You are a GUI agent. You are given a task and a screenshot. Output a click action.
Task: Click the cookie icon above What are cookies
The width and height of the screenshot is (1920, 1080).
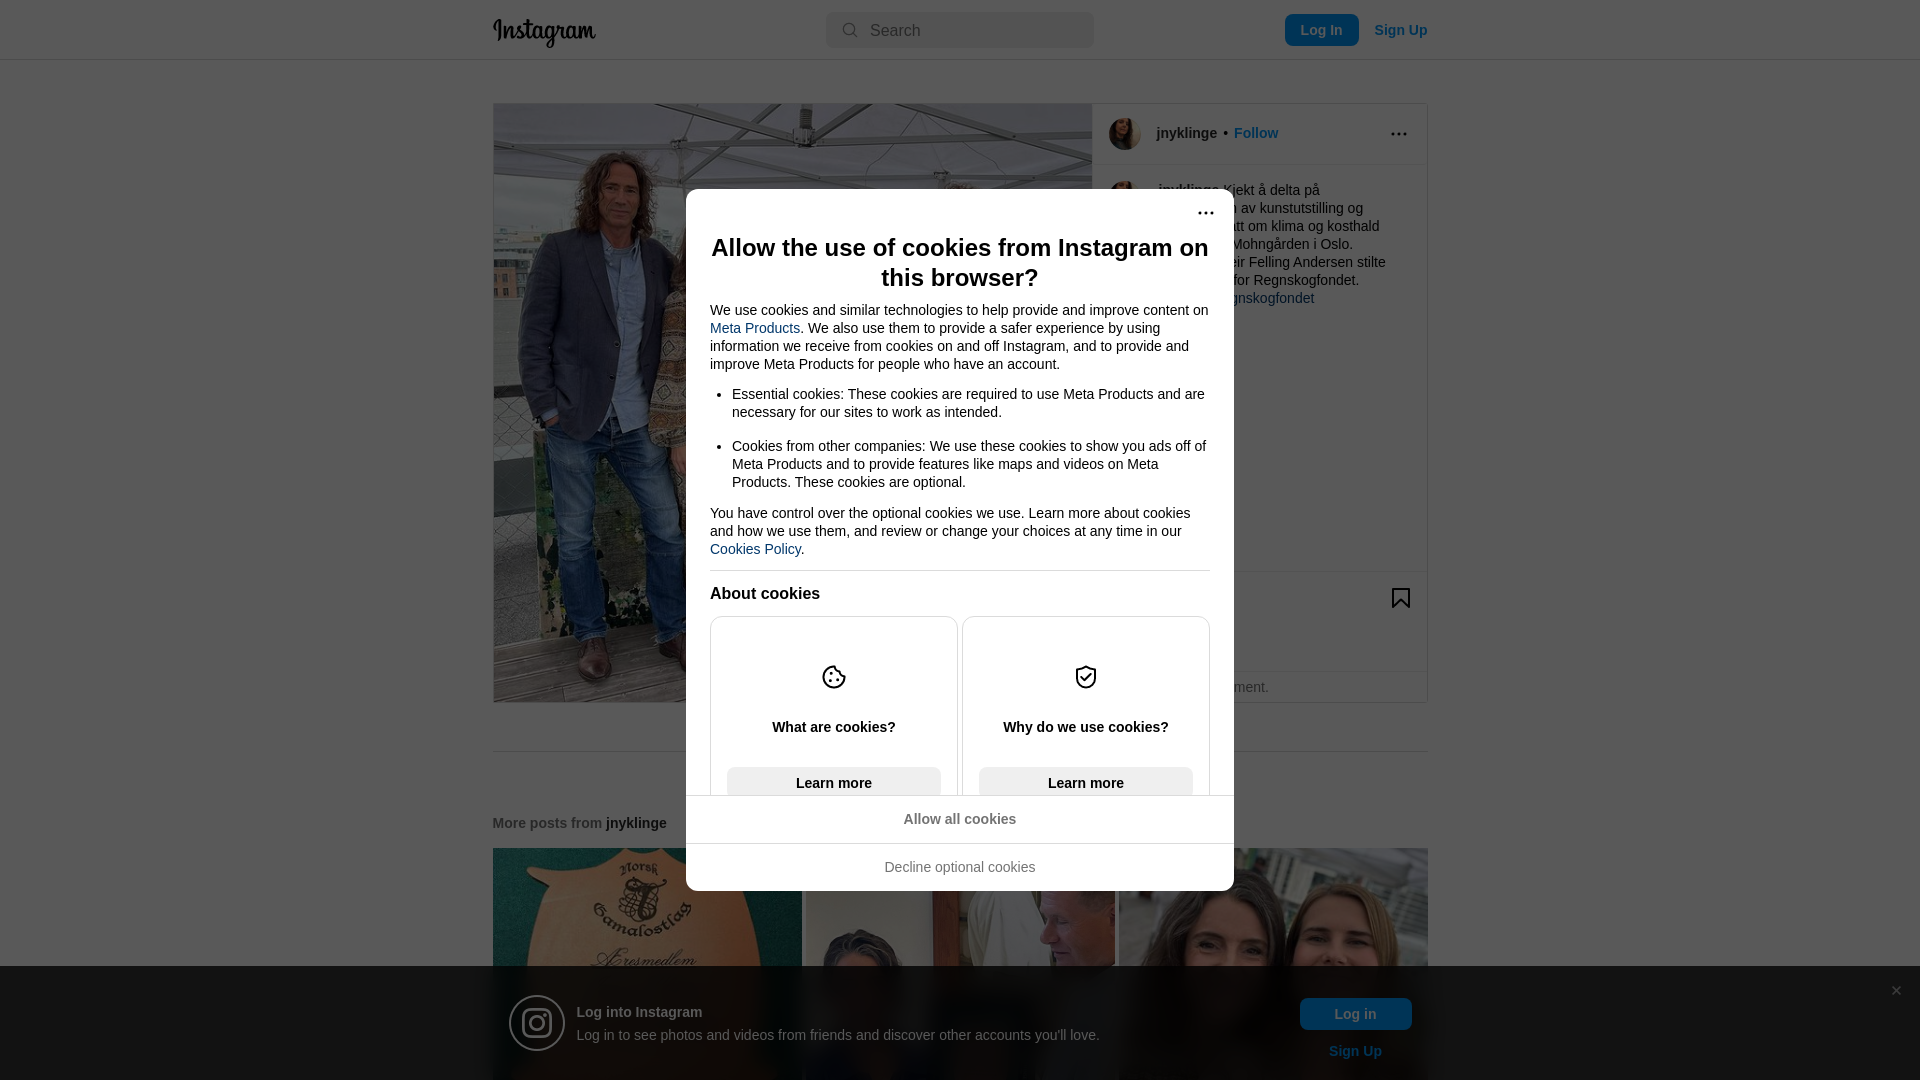(x=834, y=677)
